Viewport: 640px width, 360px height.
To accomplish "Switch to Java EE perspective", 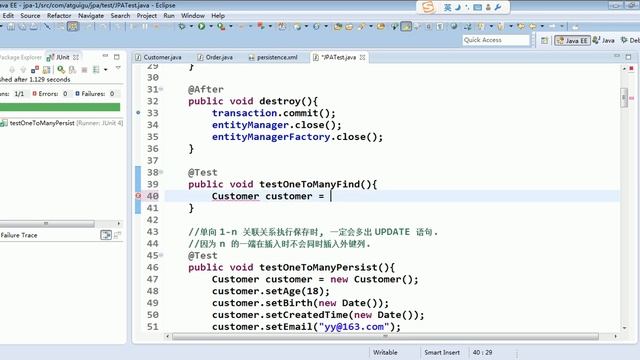I will [572, 40].
